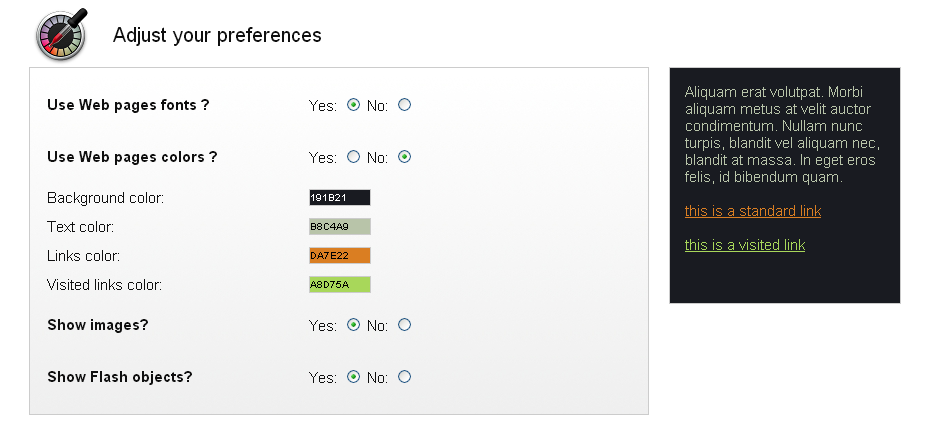The image size is (937, 430).
Task: Choose No for Use Web pages colors
Action: 405,156
